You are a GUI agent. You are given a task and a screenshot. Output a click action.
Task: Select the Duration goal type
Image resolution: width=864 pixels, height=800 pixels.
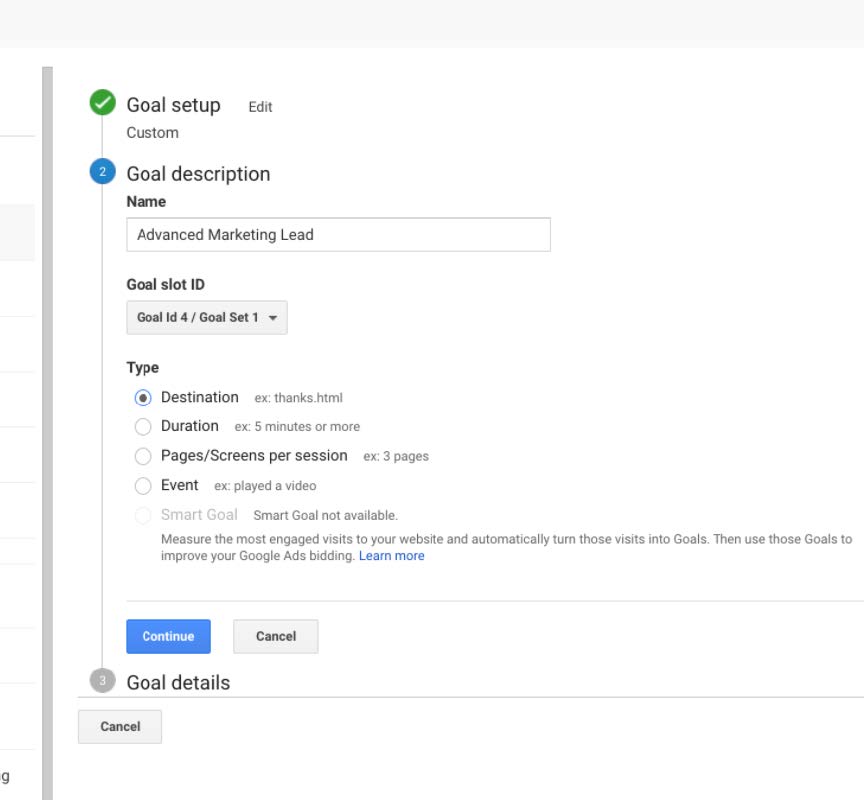click(x=143, y=426)
